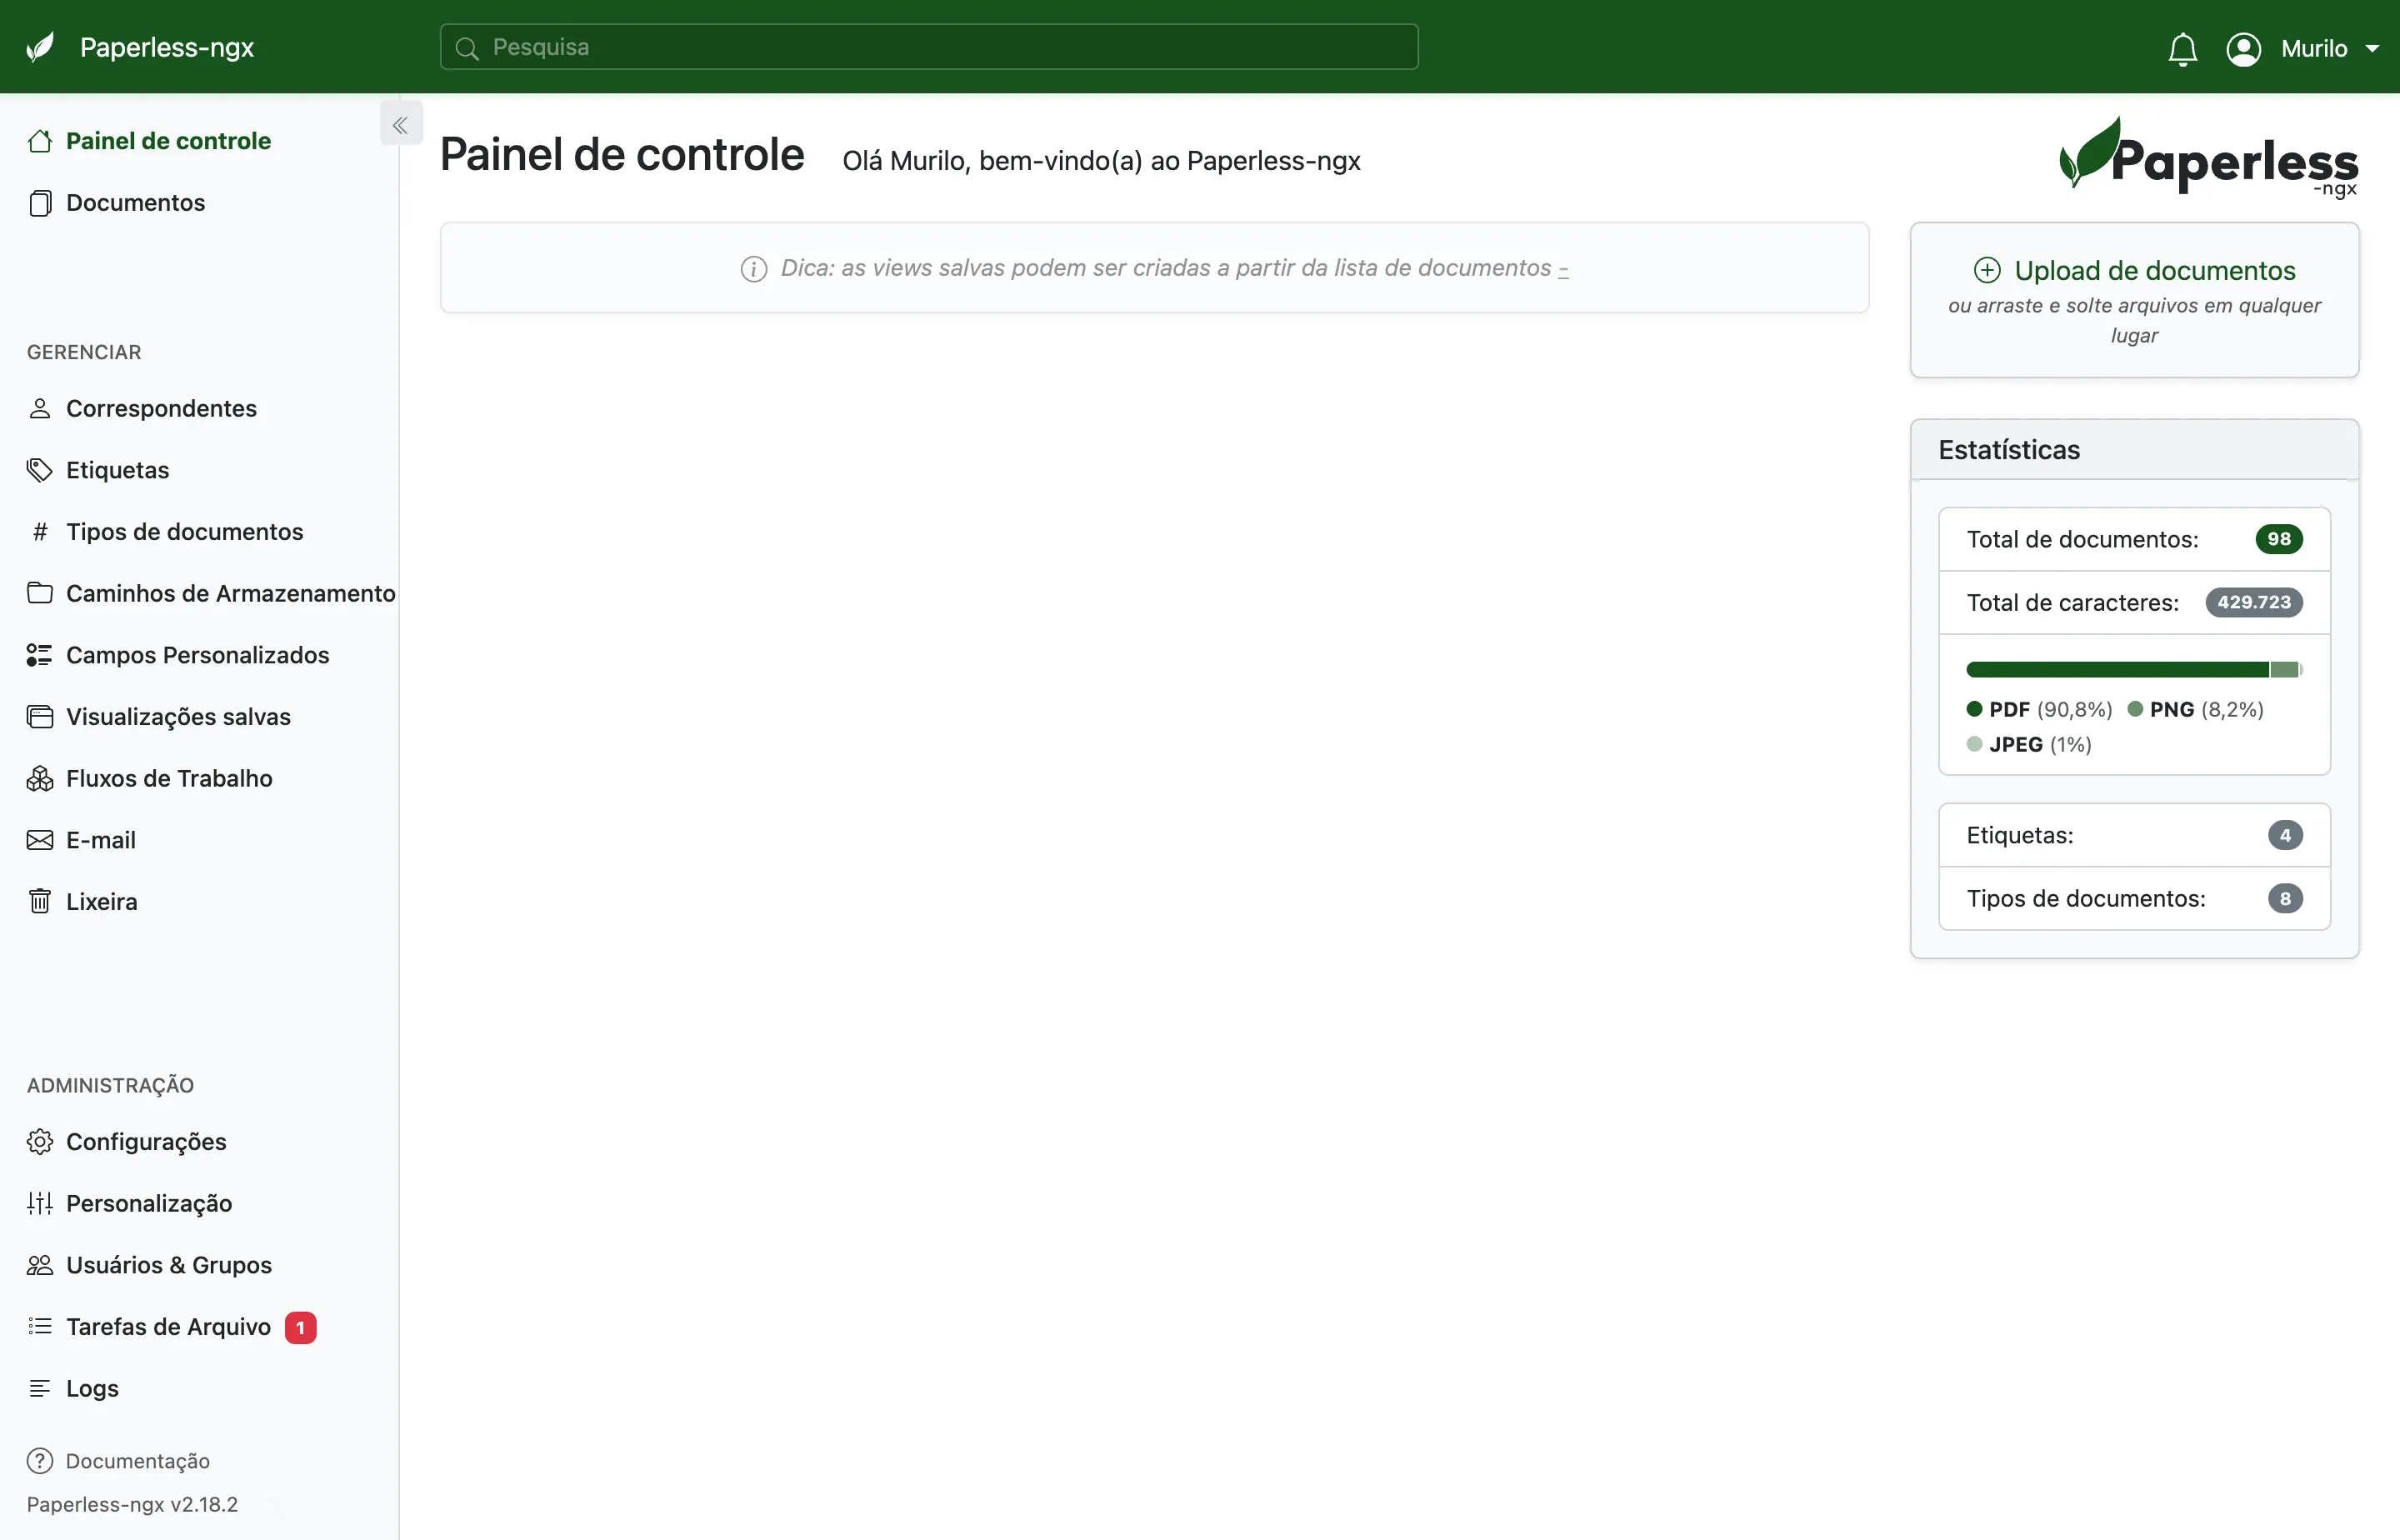Click the Caminhos de Armazenamento folder icon
The width and height of the screenshot is (2400, 1540).
pos(40,593)
